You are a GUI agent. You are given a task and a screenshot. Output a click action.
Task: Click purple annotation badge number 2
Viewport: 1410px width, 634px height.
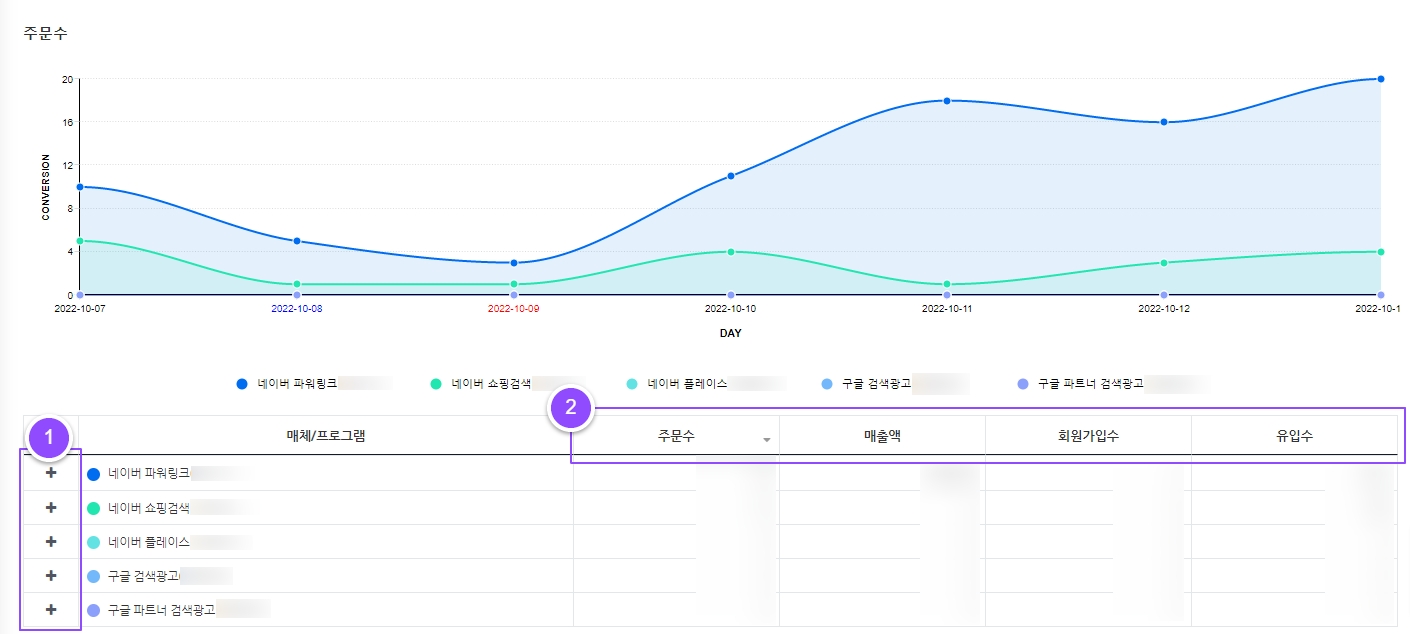click(571, 407)
